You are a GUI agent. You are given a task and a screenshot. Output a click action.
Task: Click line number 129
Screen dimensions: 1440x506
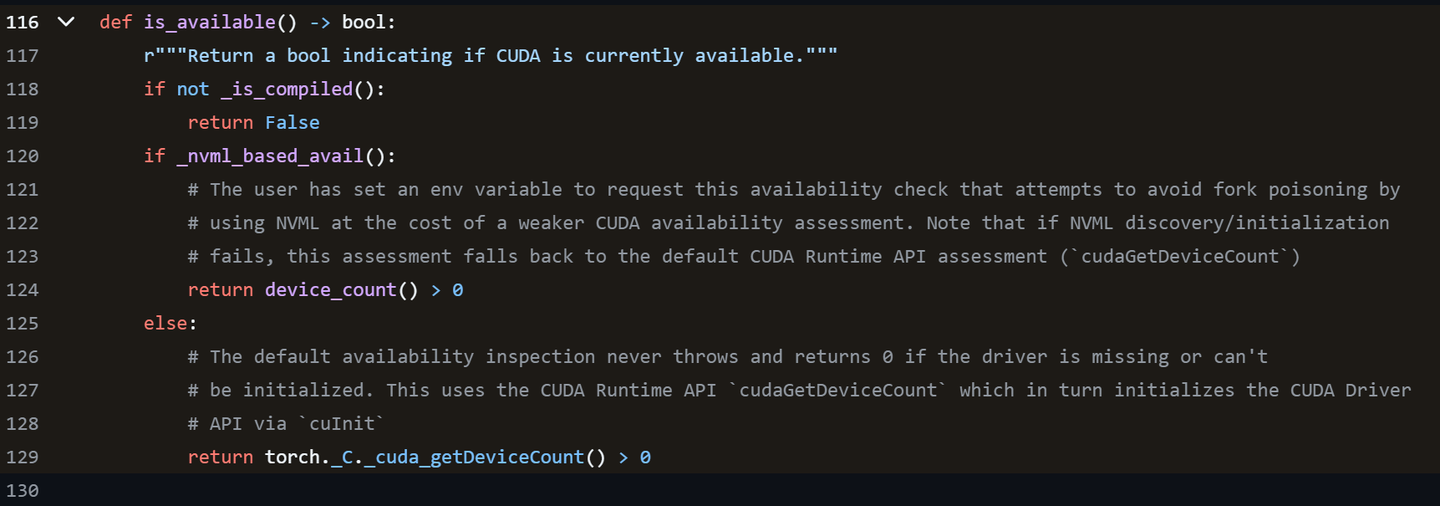[x=22, y=457]
